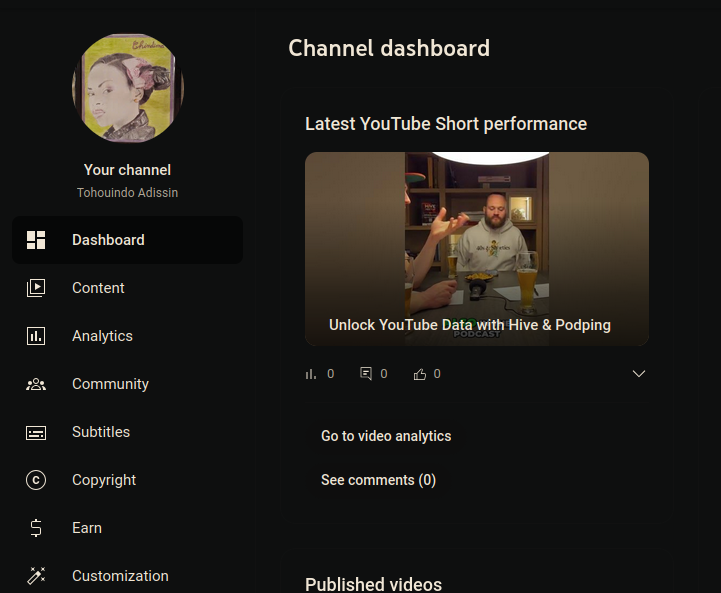The height and width of the screenshot is (593, 721).
Task: Open the Analytics menu item
Action: tap(127, 336)
